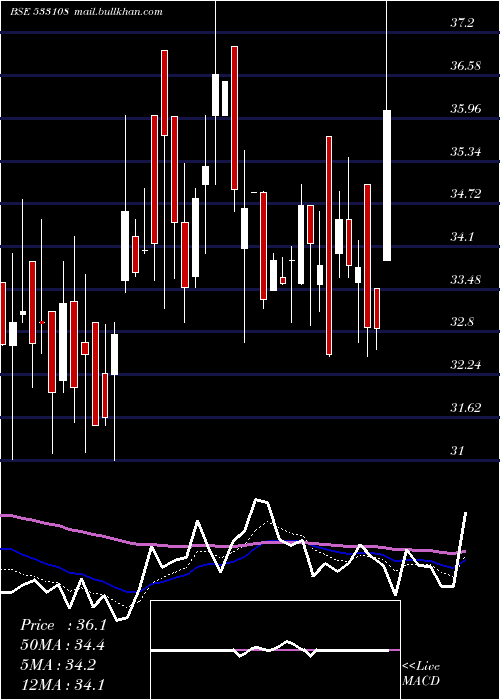The height and width of the screenshot is (700, 500).
Task: Click the last tall white candlestick
Action: pyautogui.click(x=387, y=185)
